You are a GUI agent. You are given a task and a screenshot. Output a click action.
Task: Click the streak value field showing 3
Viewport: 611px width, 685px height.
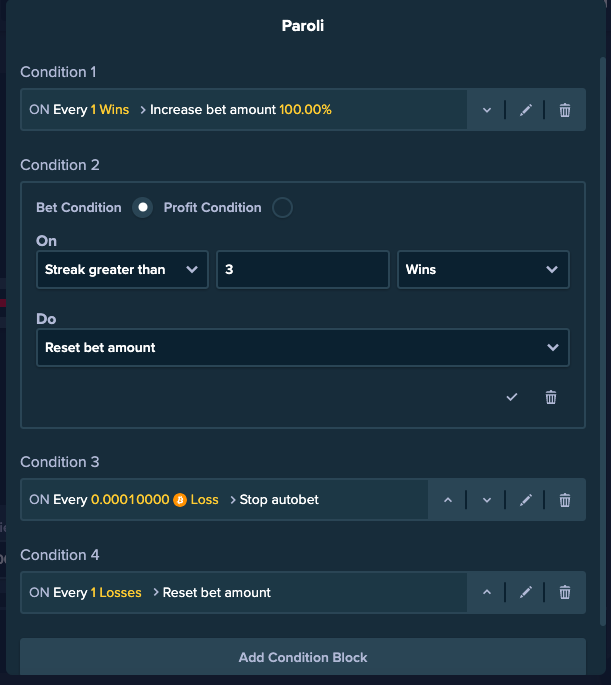tap(303, 270)
